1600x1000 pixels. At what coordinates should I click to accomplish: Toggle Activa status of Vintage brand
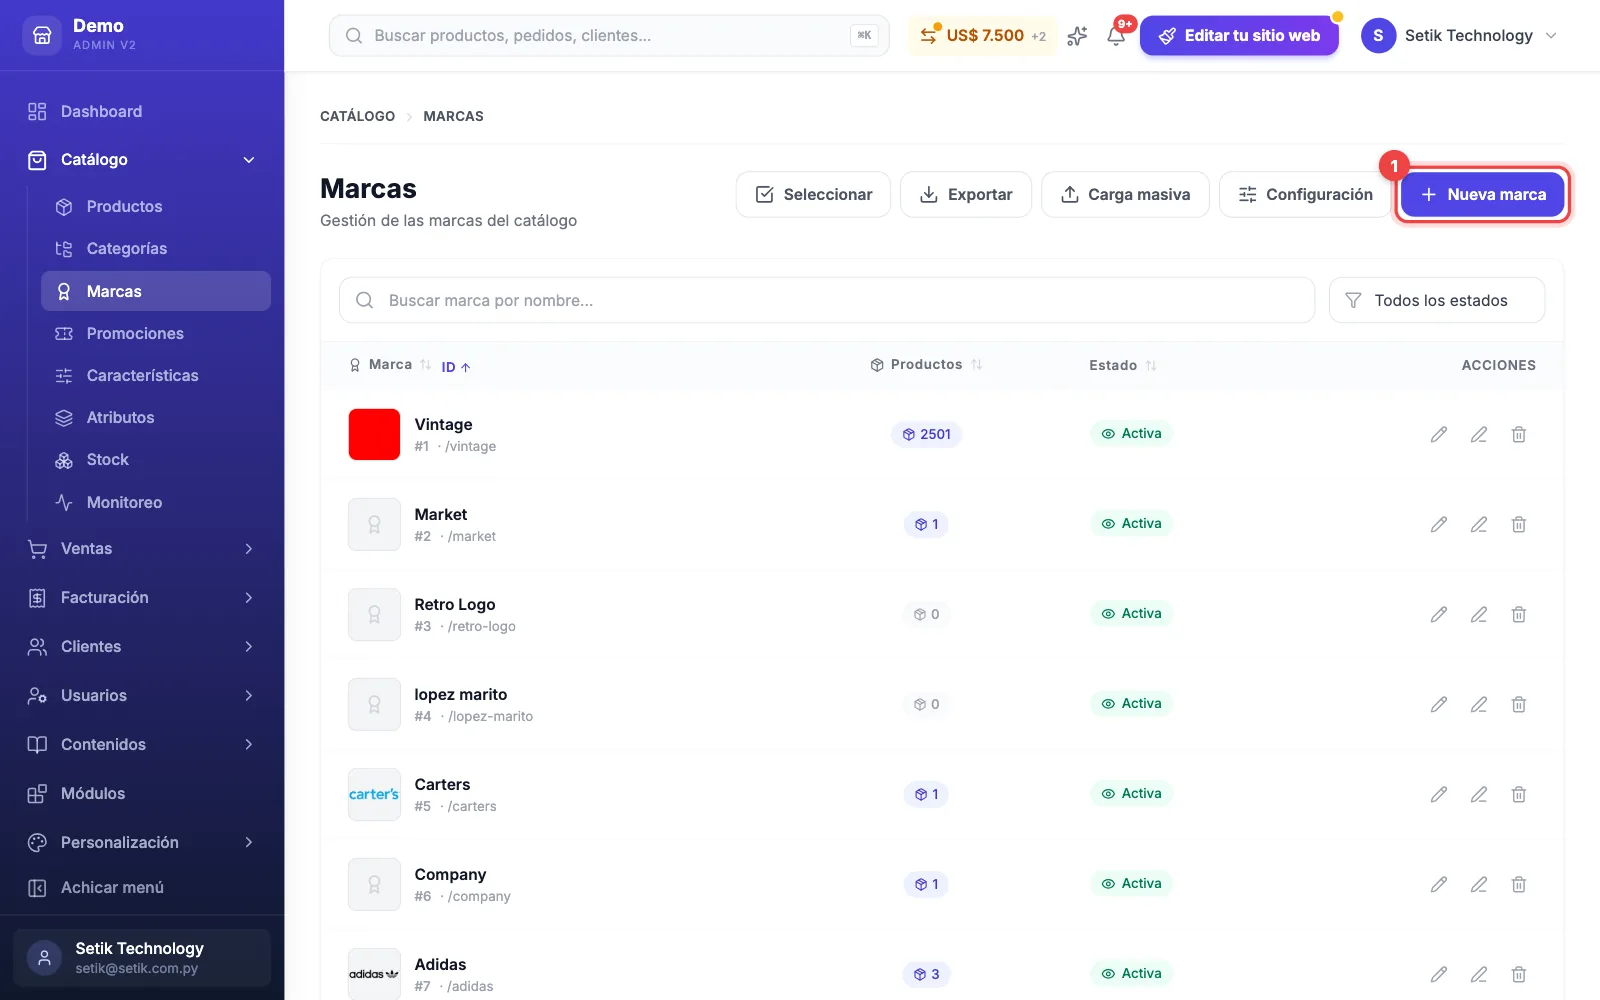tap(1131, 434)
